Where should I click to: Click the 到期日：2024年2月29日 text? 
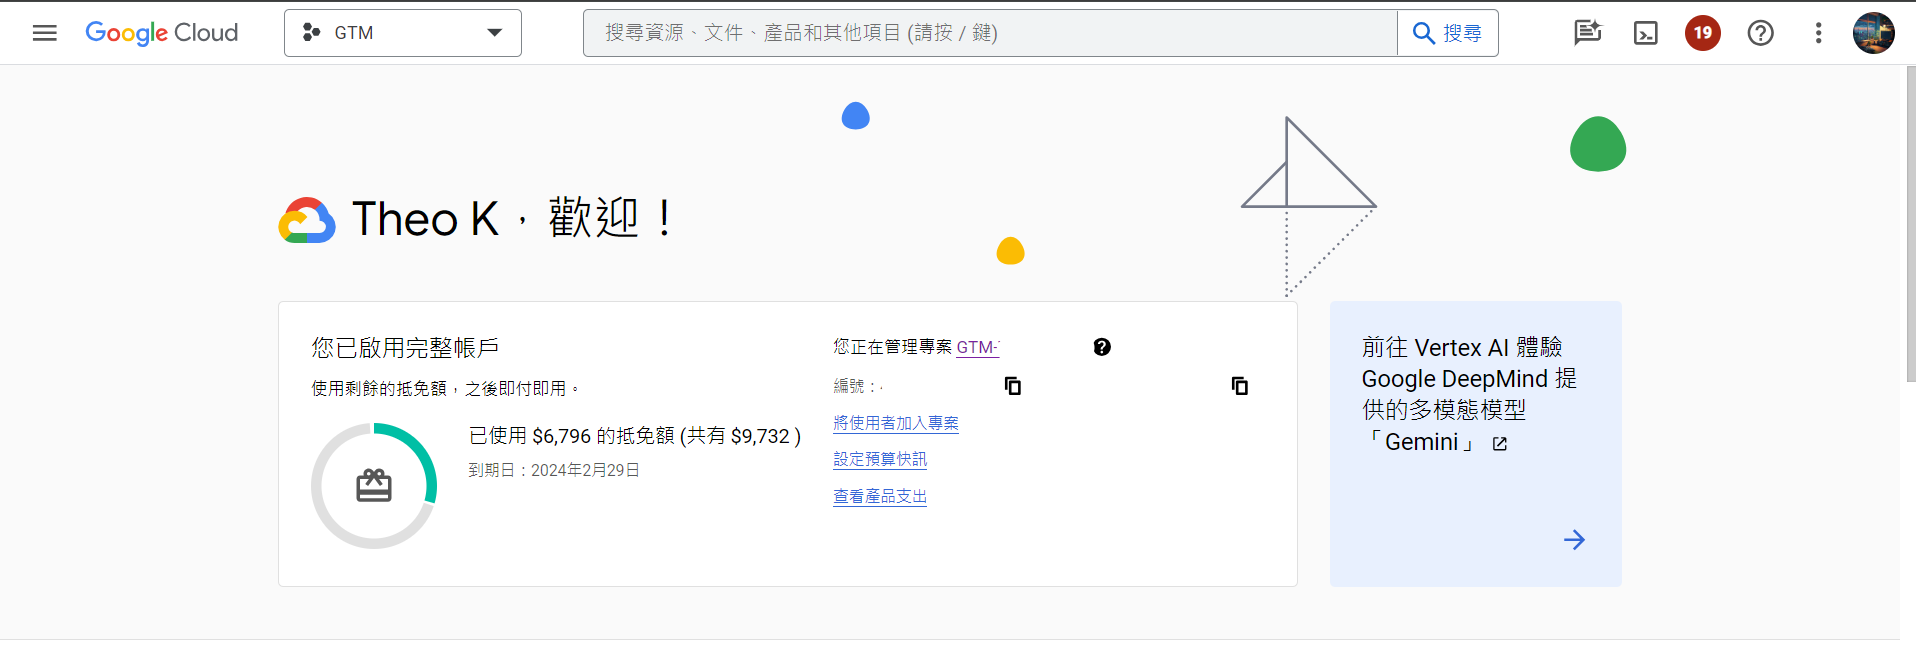pos(554,470)
